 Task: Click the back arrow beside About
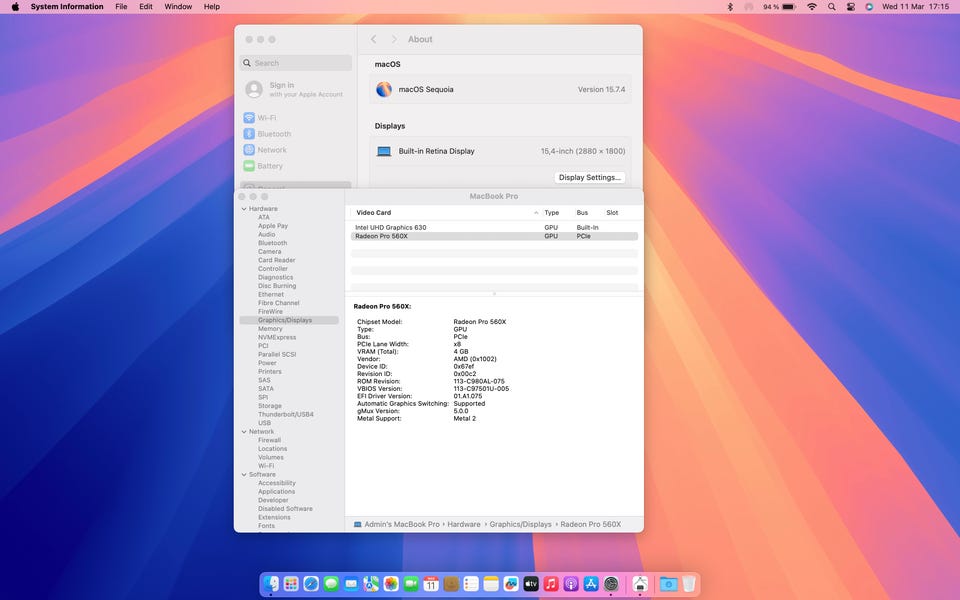374,39
